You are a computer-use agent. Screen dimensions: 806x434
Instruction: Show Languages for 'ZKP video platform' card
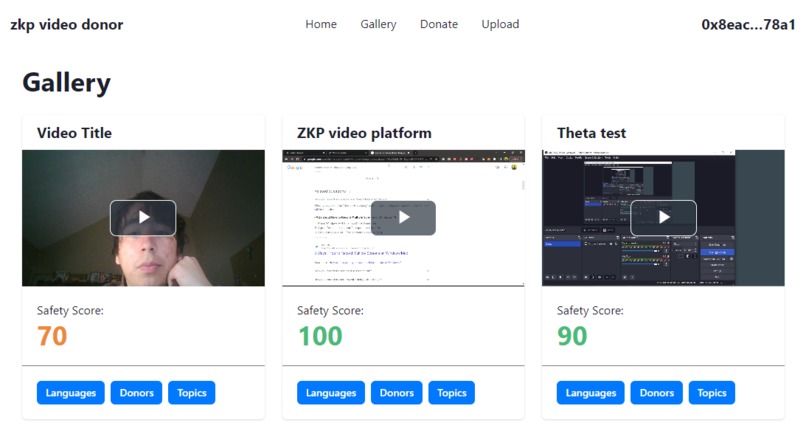point(331,393)
